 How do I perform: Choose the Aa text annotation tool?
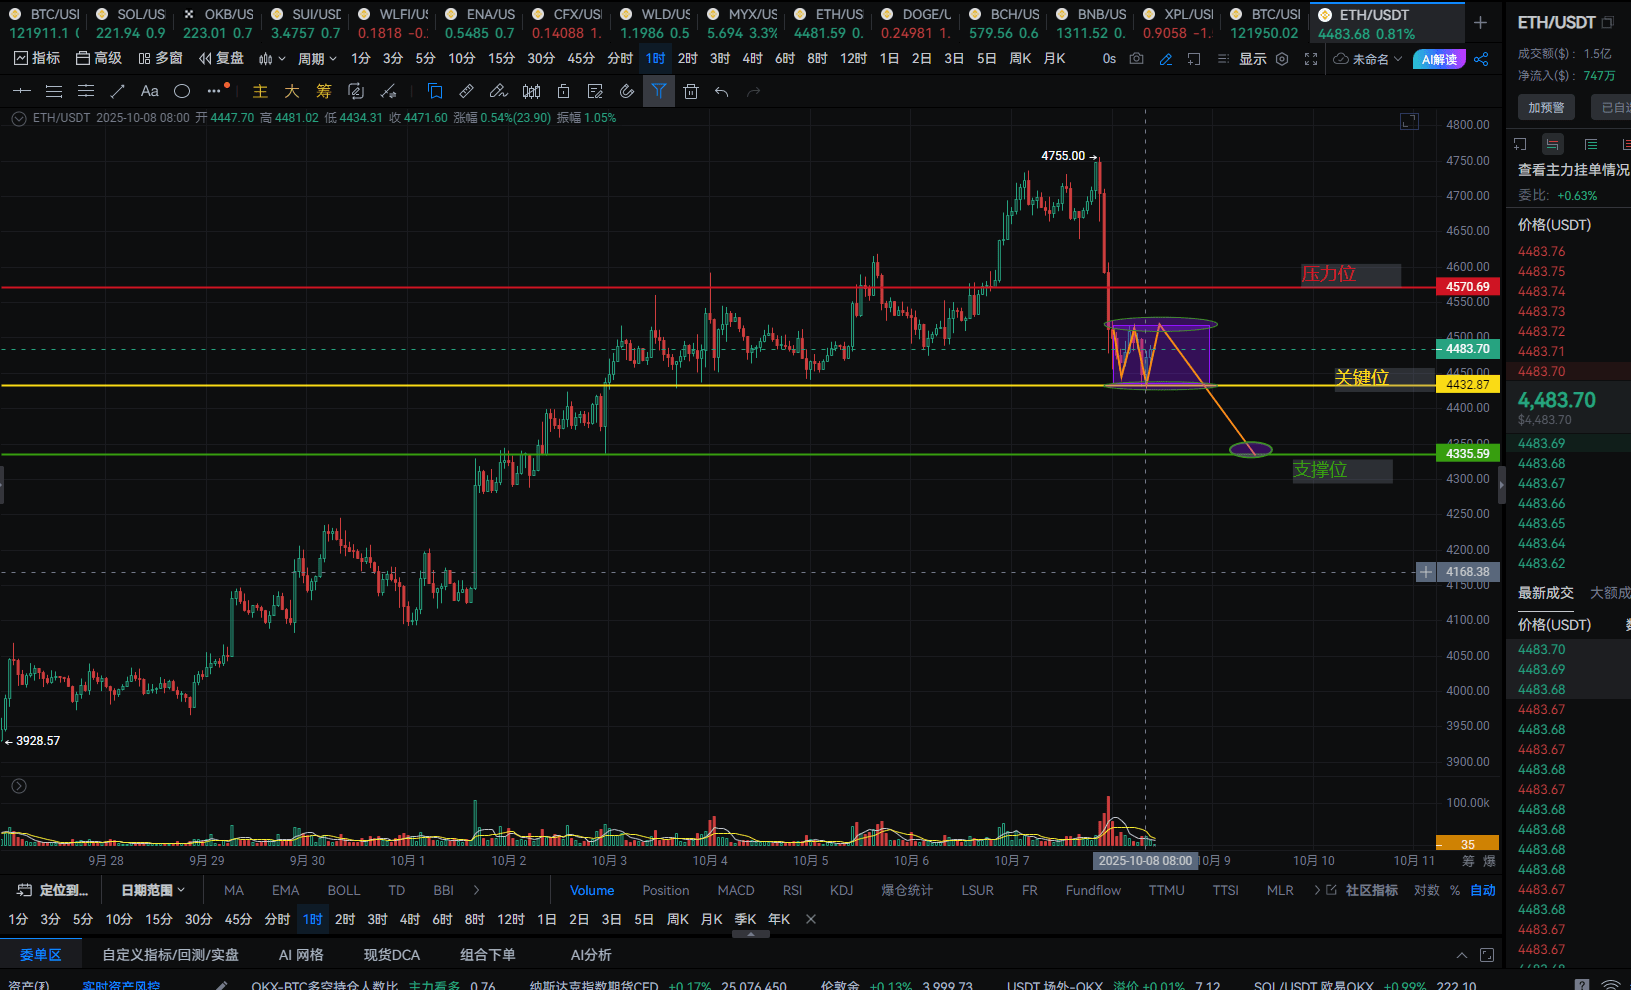coord(149,92)
